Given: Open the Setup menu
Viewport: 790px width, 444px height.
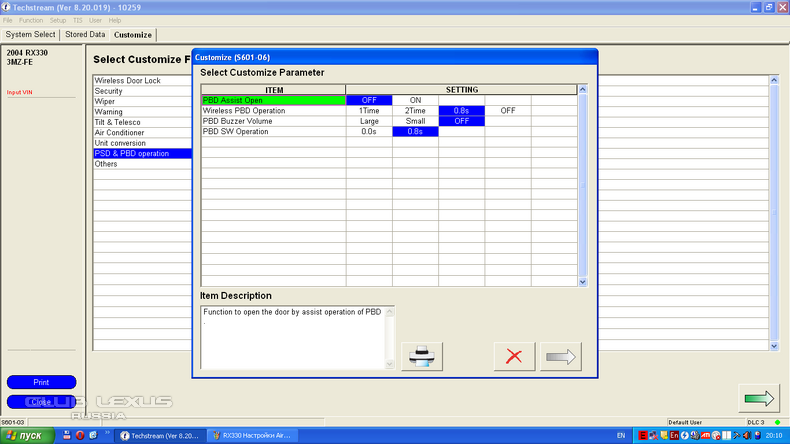Looking at the screenshot, I should pos(58,20).
